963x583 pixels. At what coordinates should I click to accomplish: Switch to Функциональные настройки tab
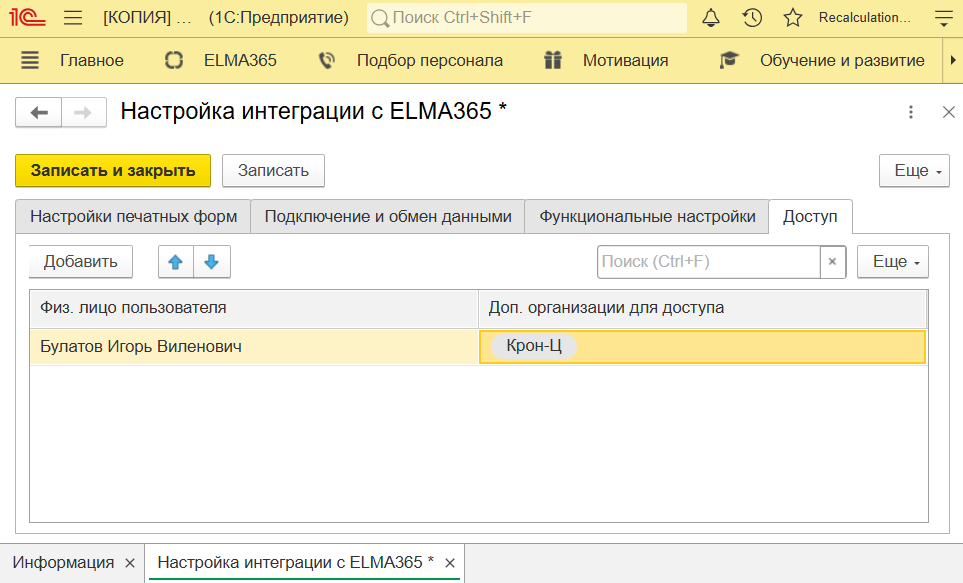pyautogui.click(x=647, y=216)
